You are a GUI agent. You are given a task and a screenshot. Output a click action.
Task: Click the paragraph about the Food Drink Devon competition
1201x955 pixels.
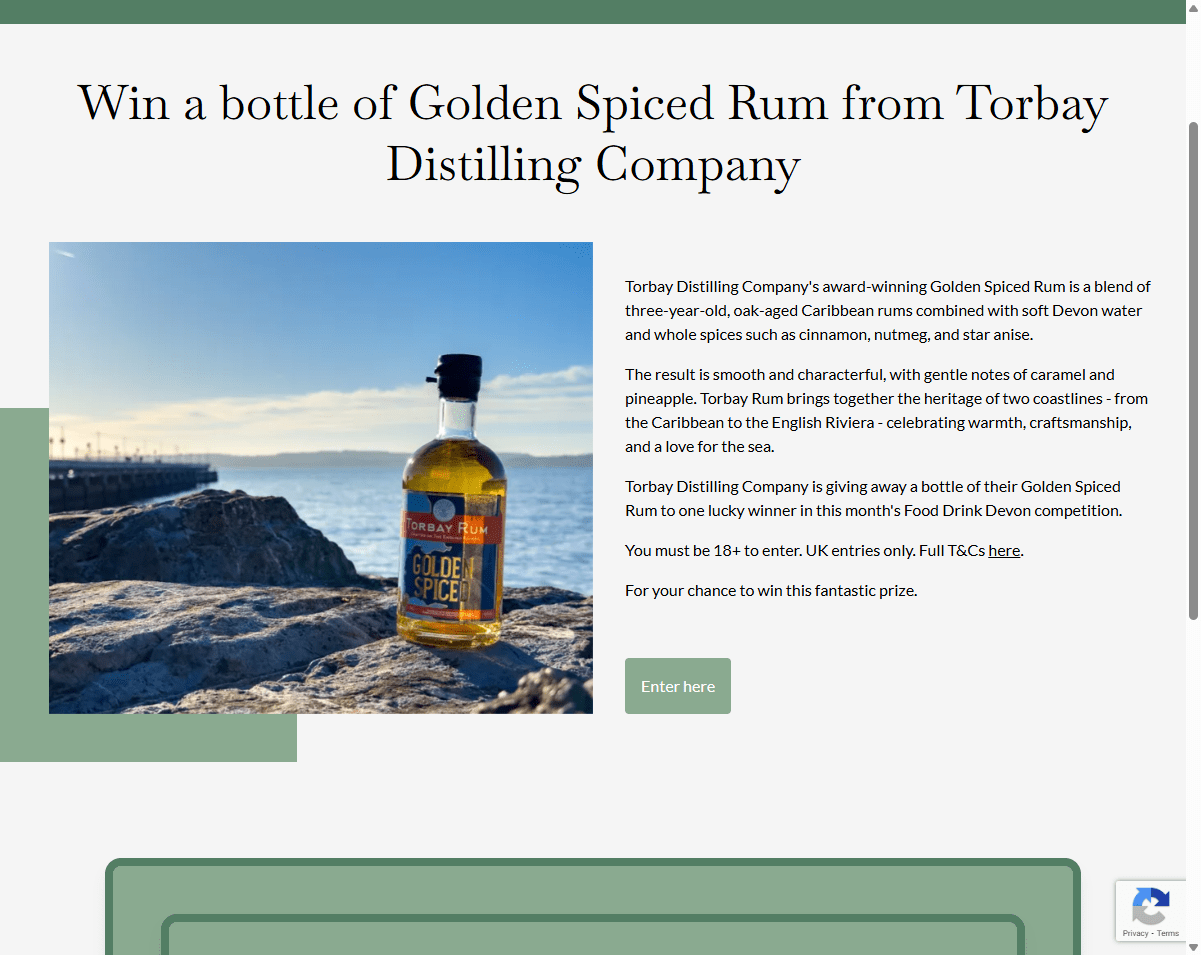pos(874,498)
